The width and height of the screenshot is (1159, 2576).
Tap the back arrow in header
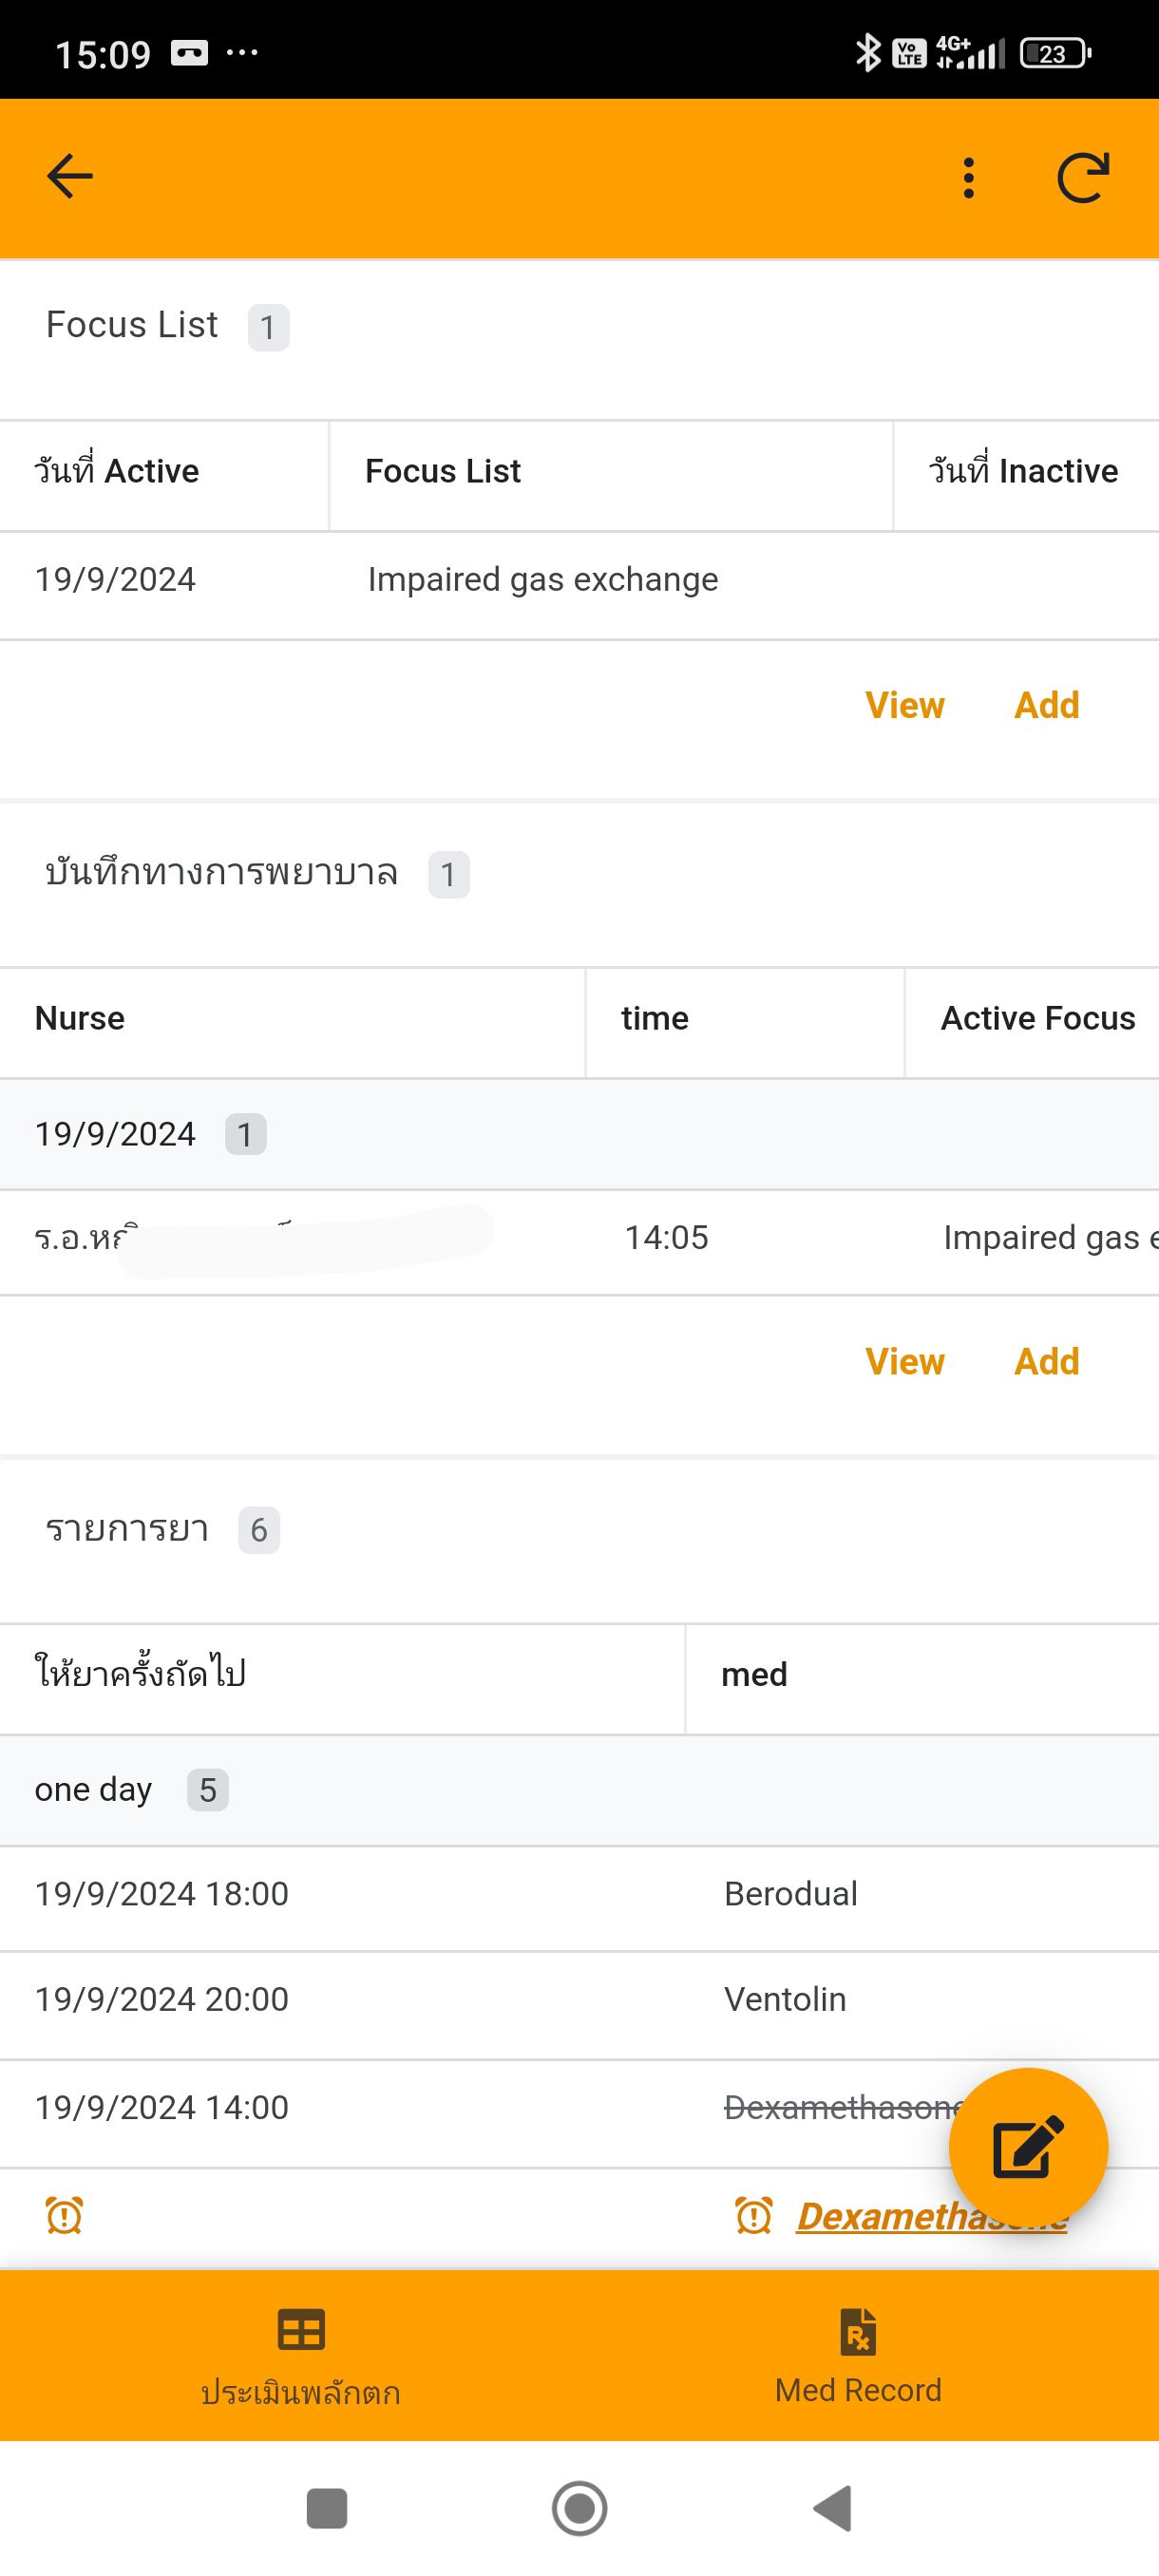coord(70,177)
